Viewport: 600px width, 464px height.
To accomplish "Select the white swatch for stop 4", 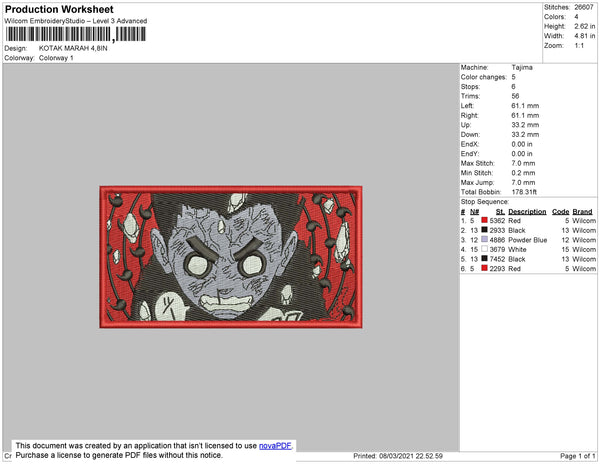I will coord(484,249).
